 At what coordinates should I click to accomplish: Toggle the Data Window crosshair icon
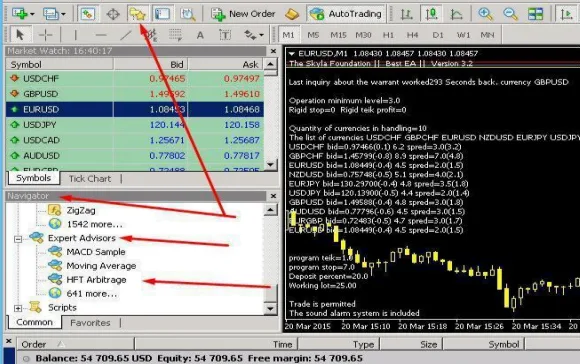[x=113, y=14]
